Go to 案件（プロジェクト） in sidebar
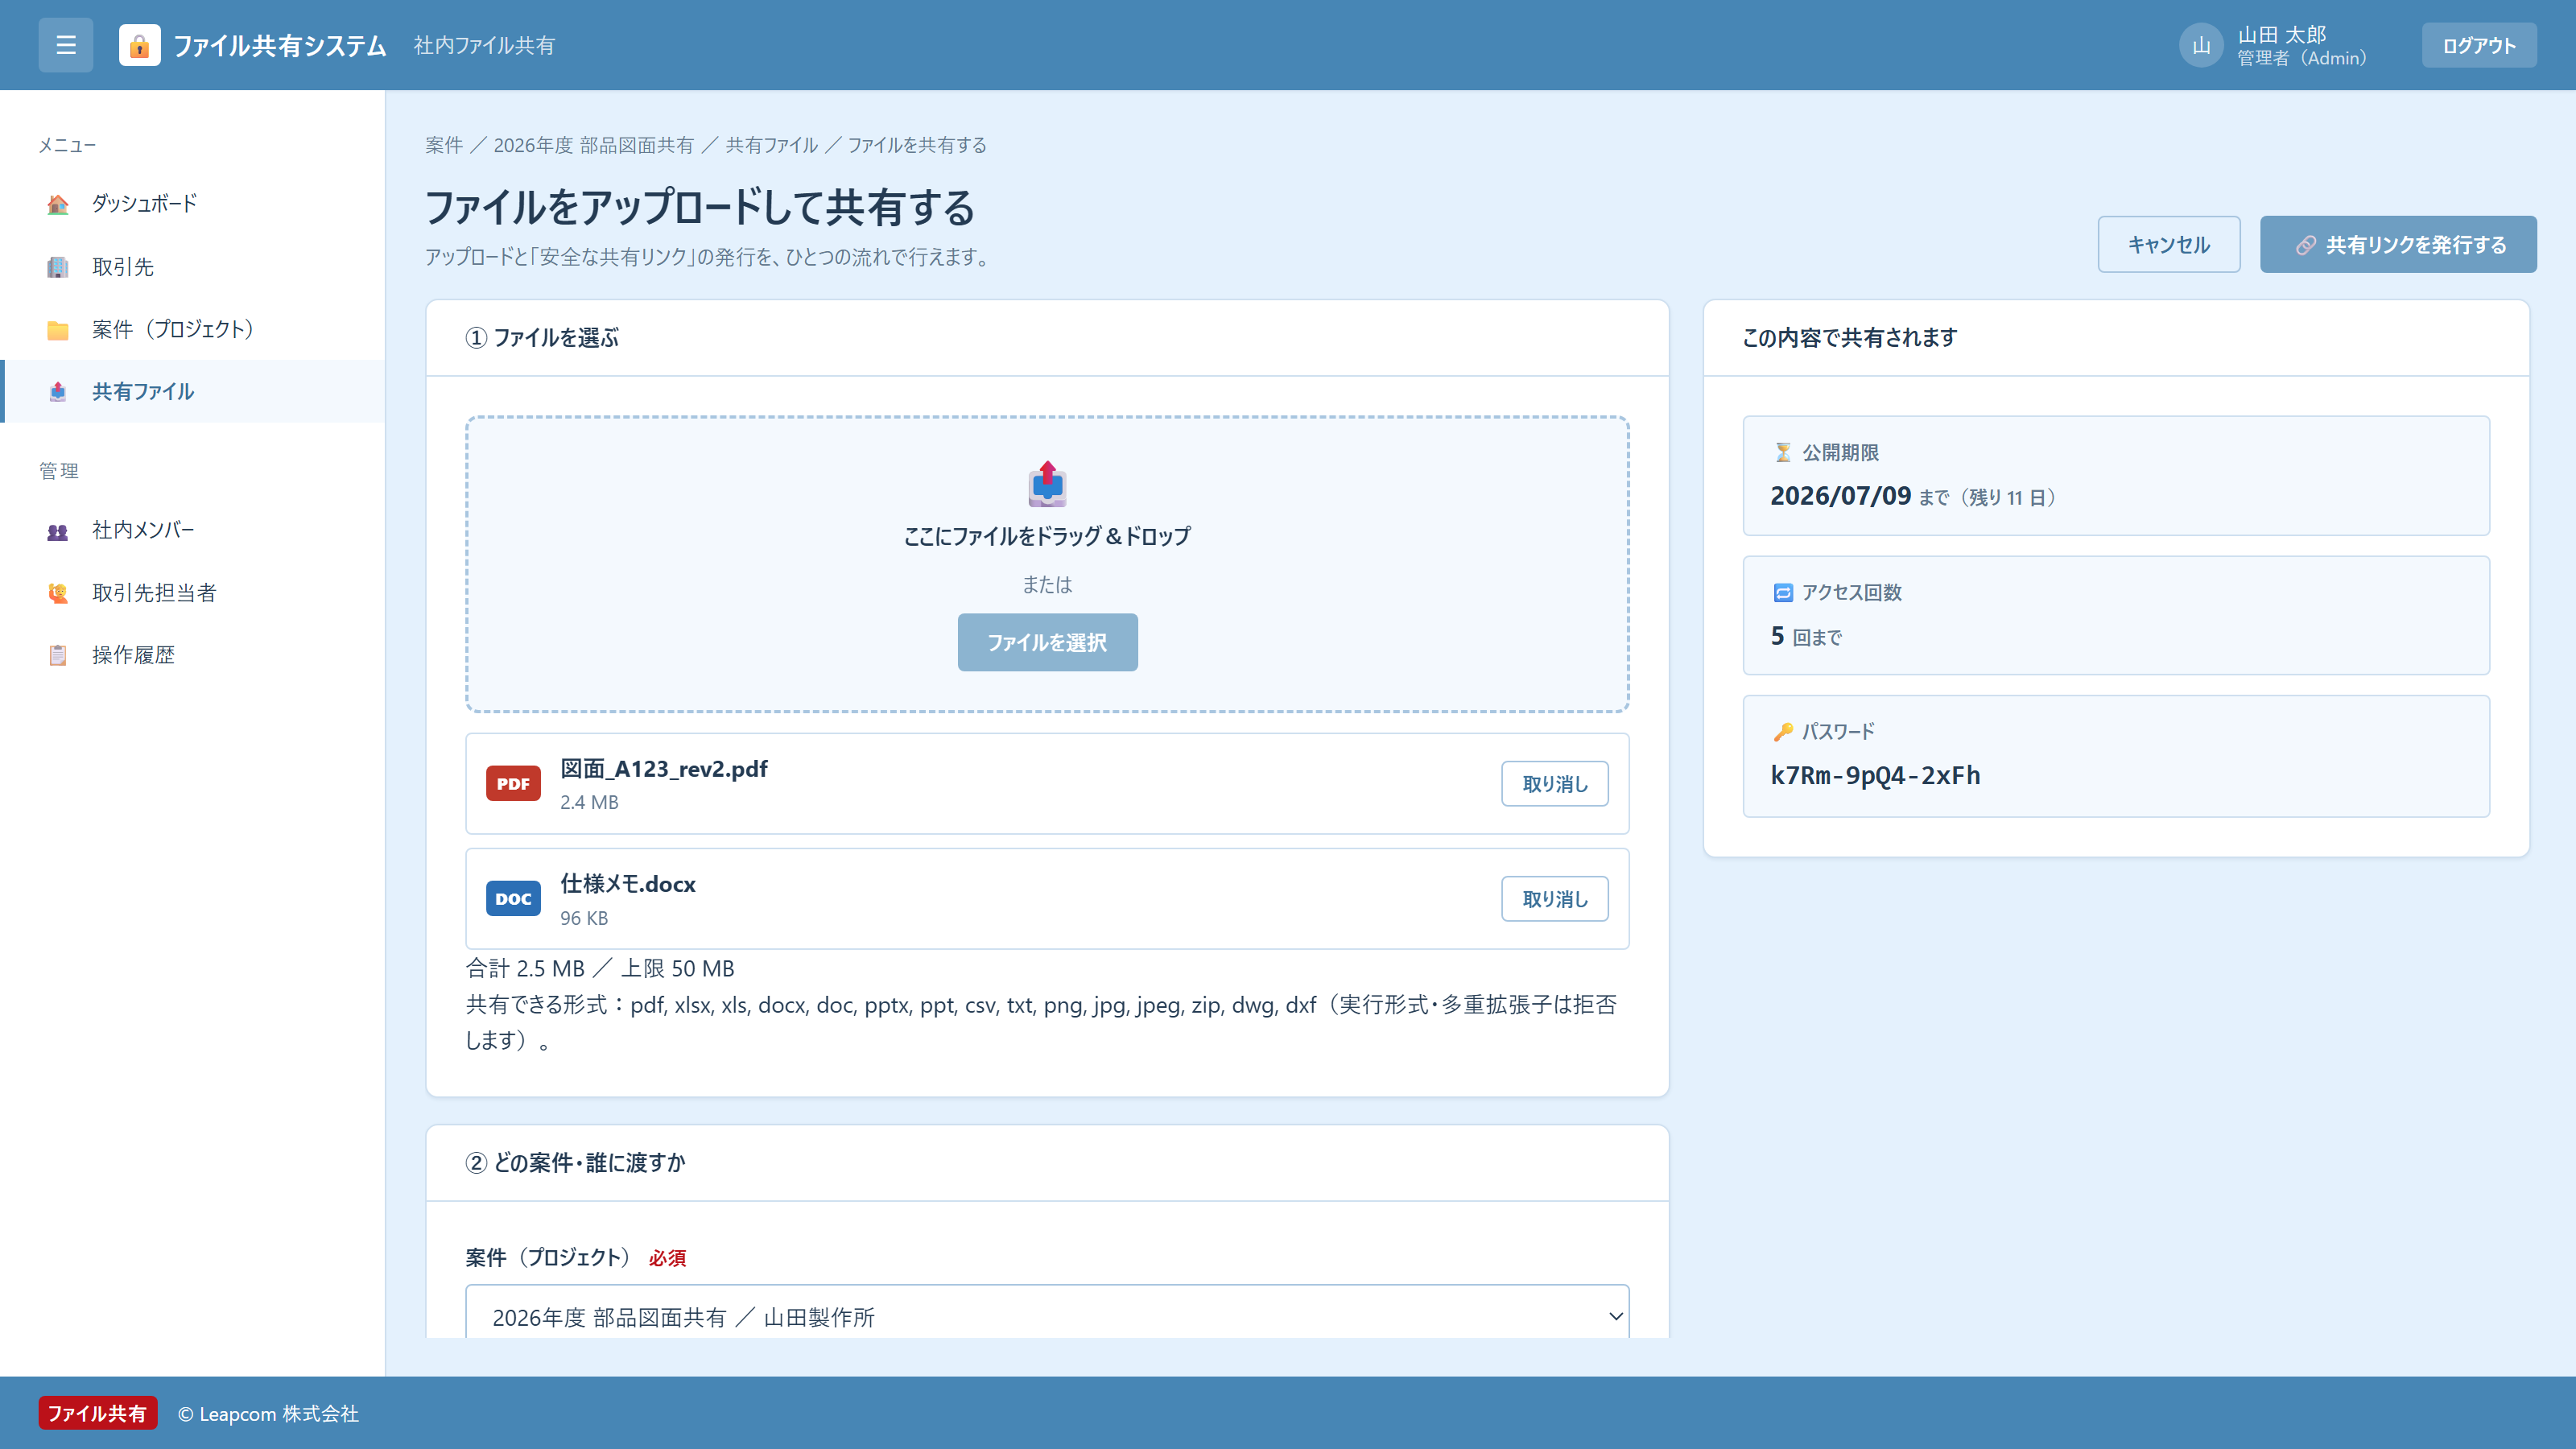Image resolution: width=2576 pixels, height=1449 pixels. click(x=194, y=330)
